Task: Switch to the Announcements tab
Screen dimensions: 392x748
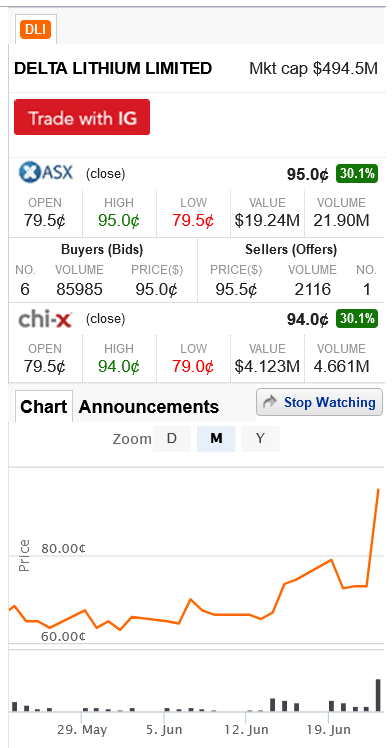Action: tap(149, 407)
